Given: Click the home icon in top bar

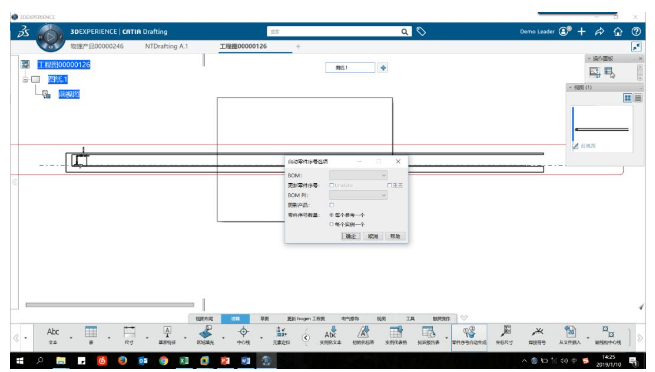Looking at the screenshot, I should pyautogui.click(x=618, y=31).
